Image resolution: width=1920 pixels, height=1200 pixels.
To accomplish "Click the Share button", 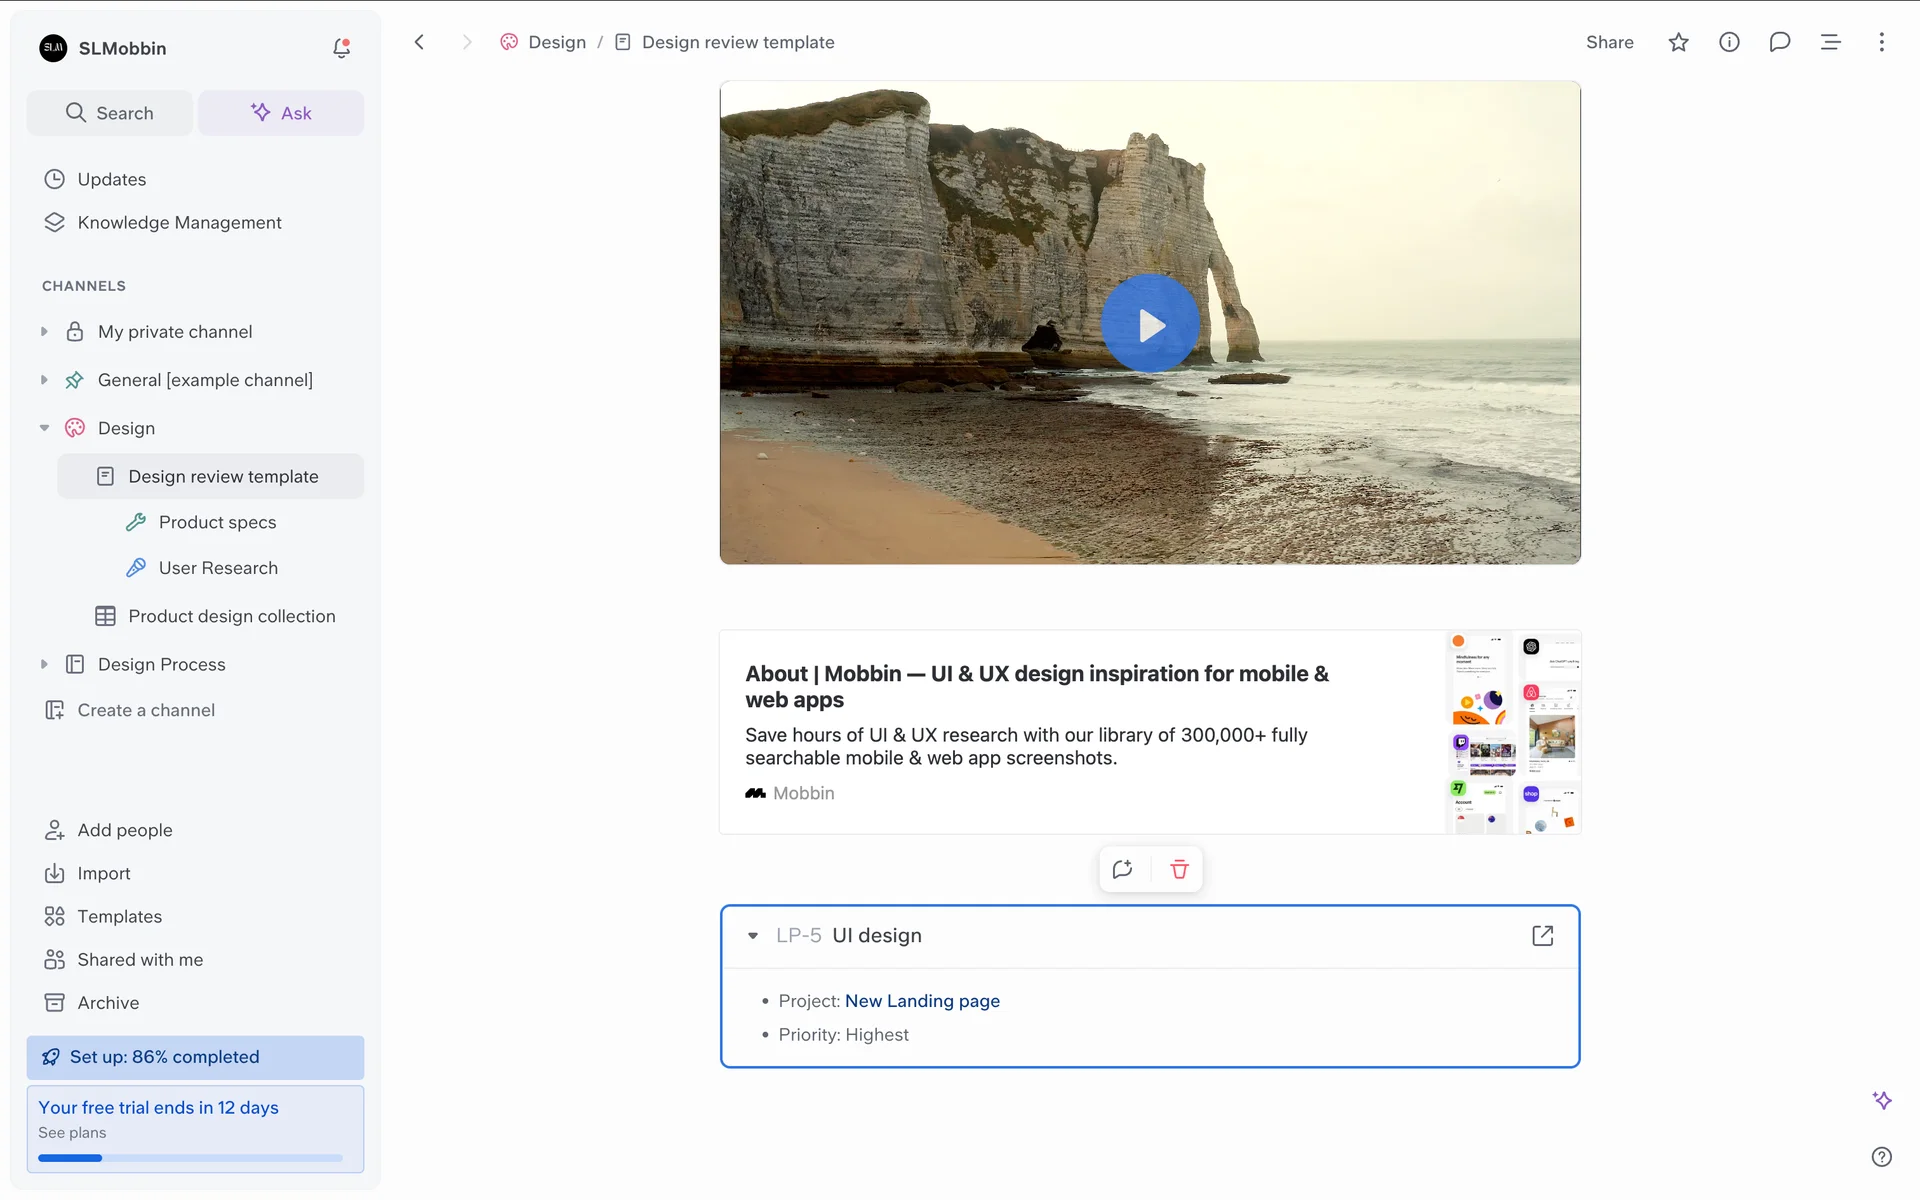I will coord(1609,42).
